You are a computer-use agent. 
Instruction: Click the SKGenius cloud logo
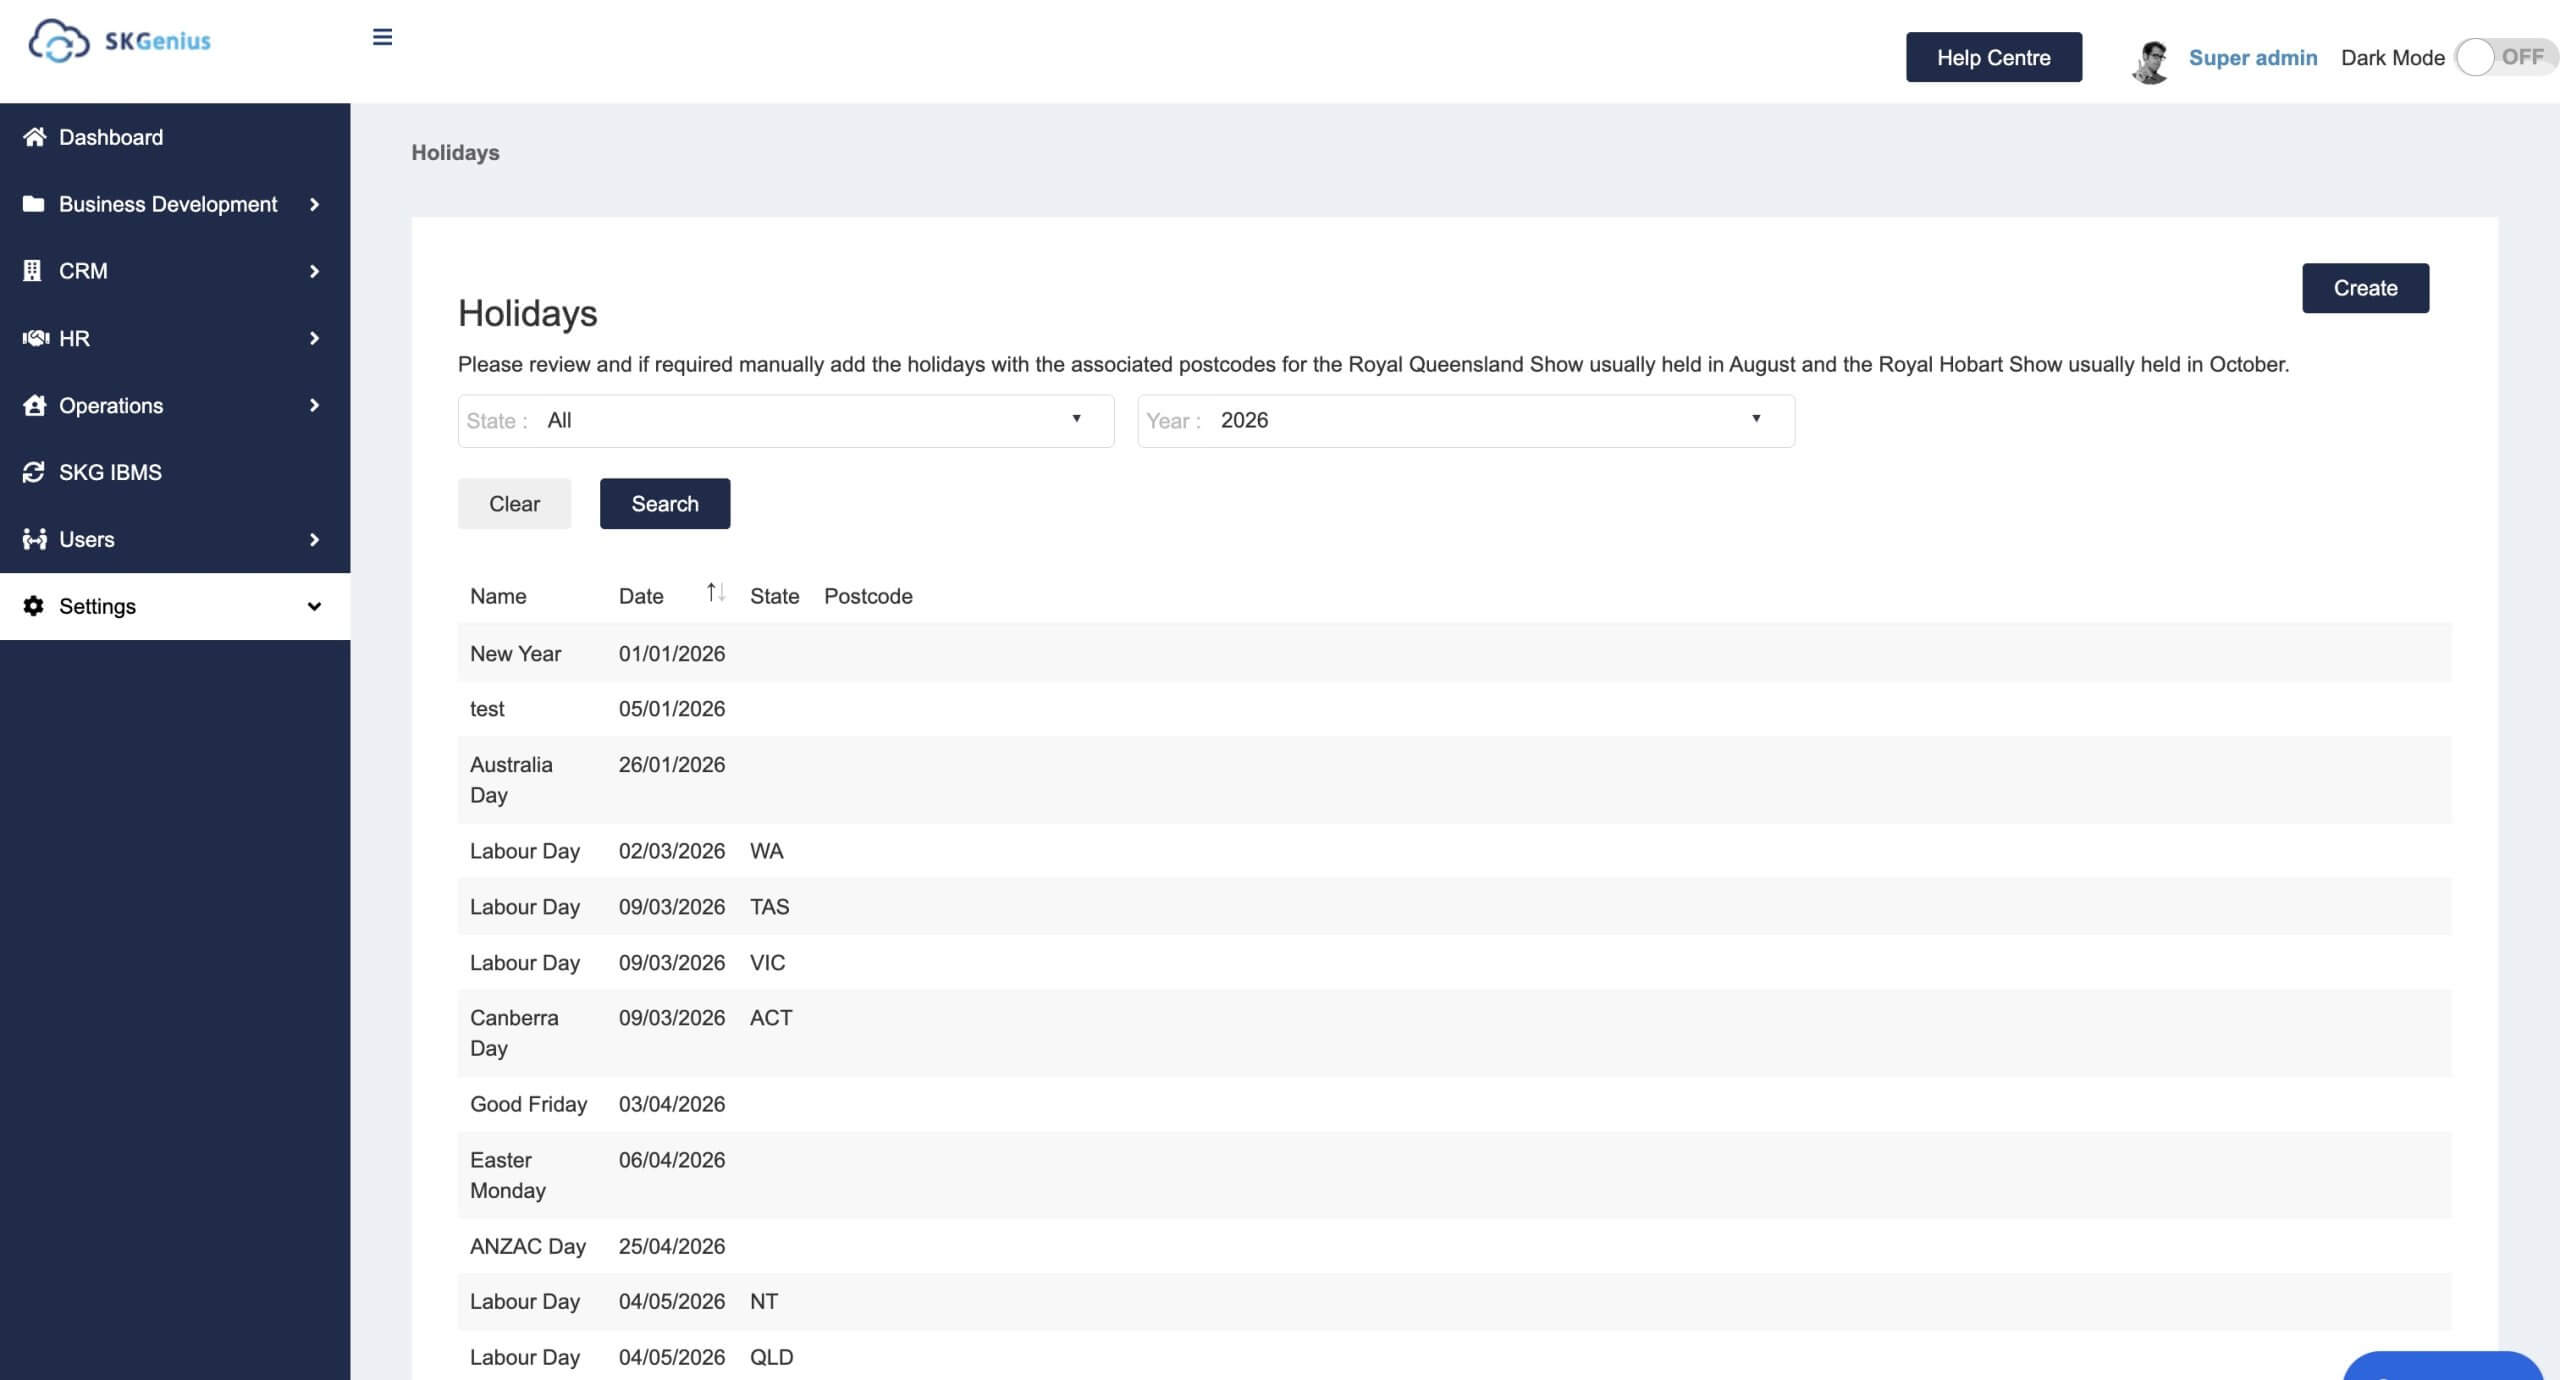point(60,41)
